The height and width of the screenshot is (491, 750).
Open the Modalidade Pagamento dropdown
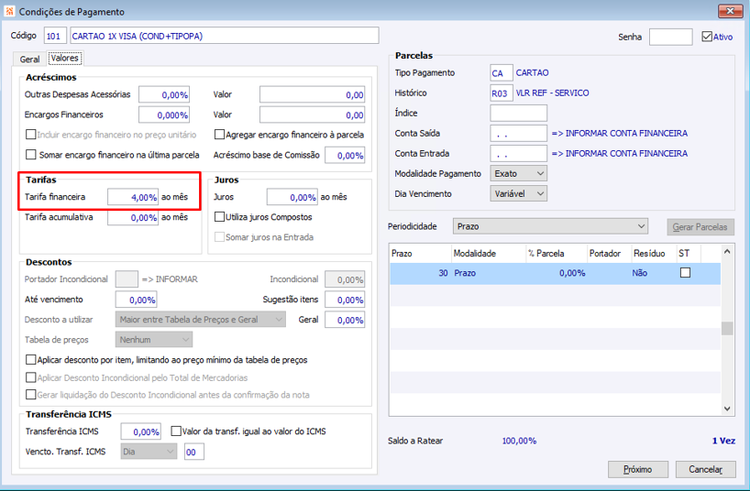coord(518,174)
